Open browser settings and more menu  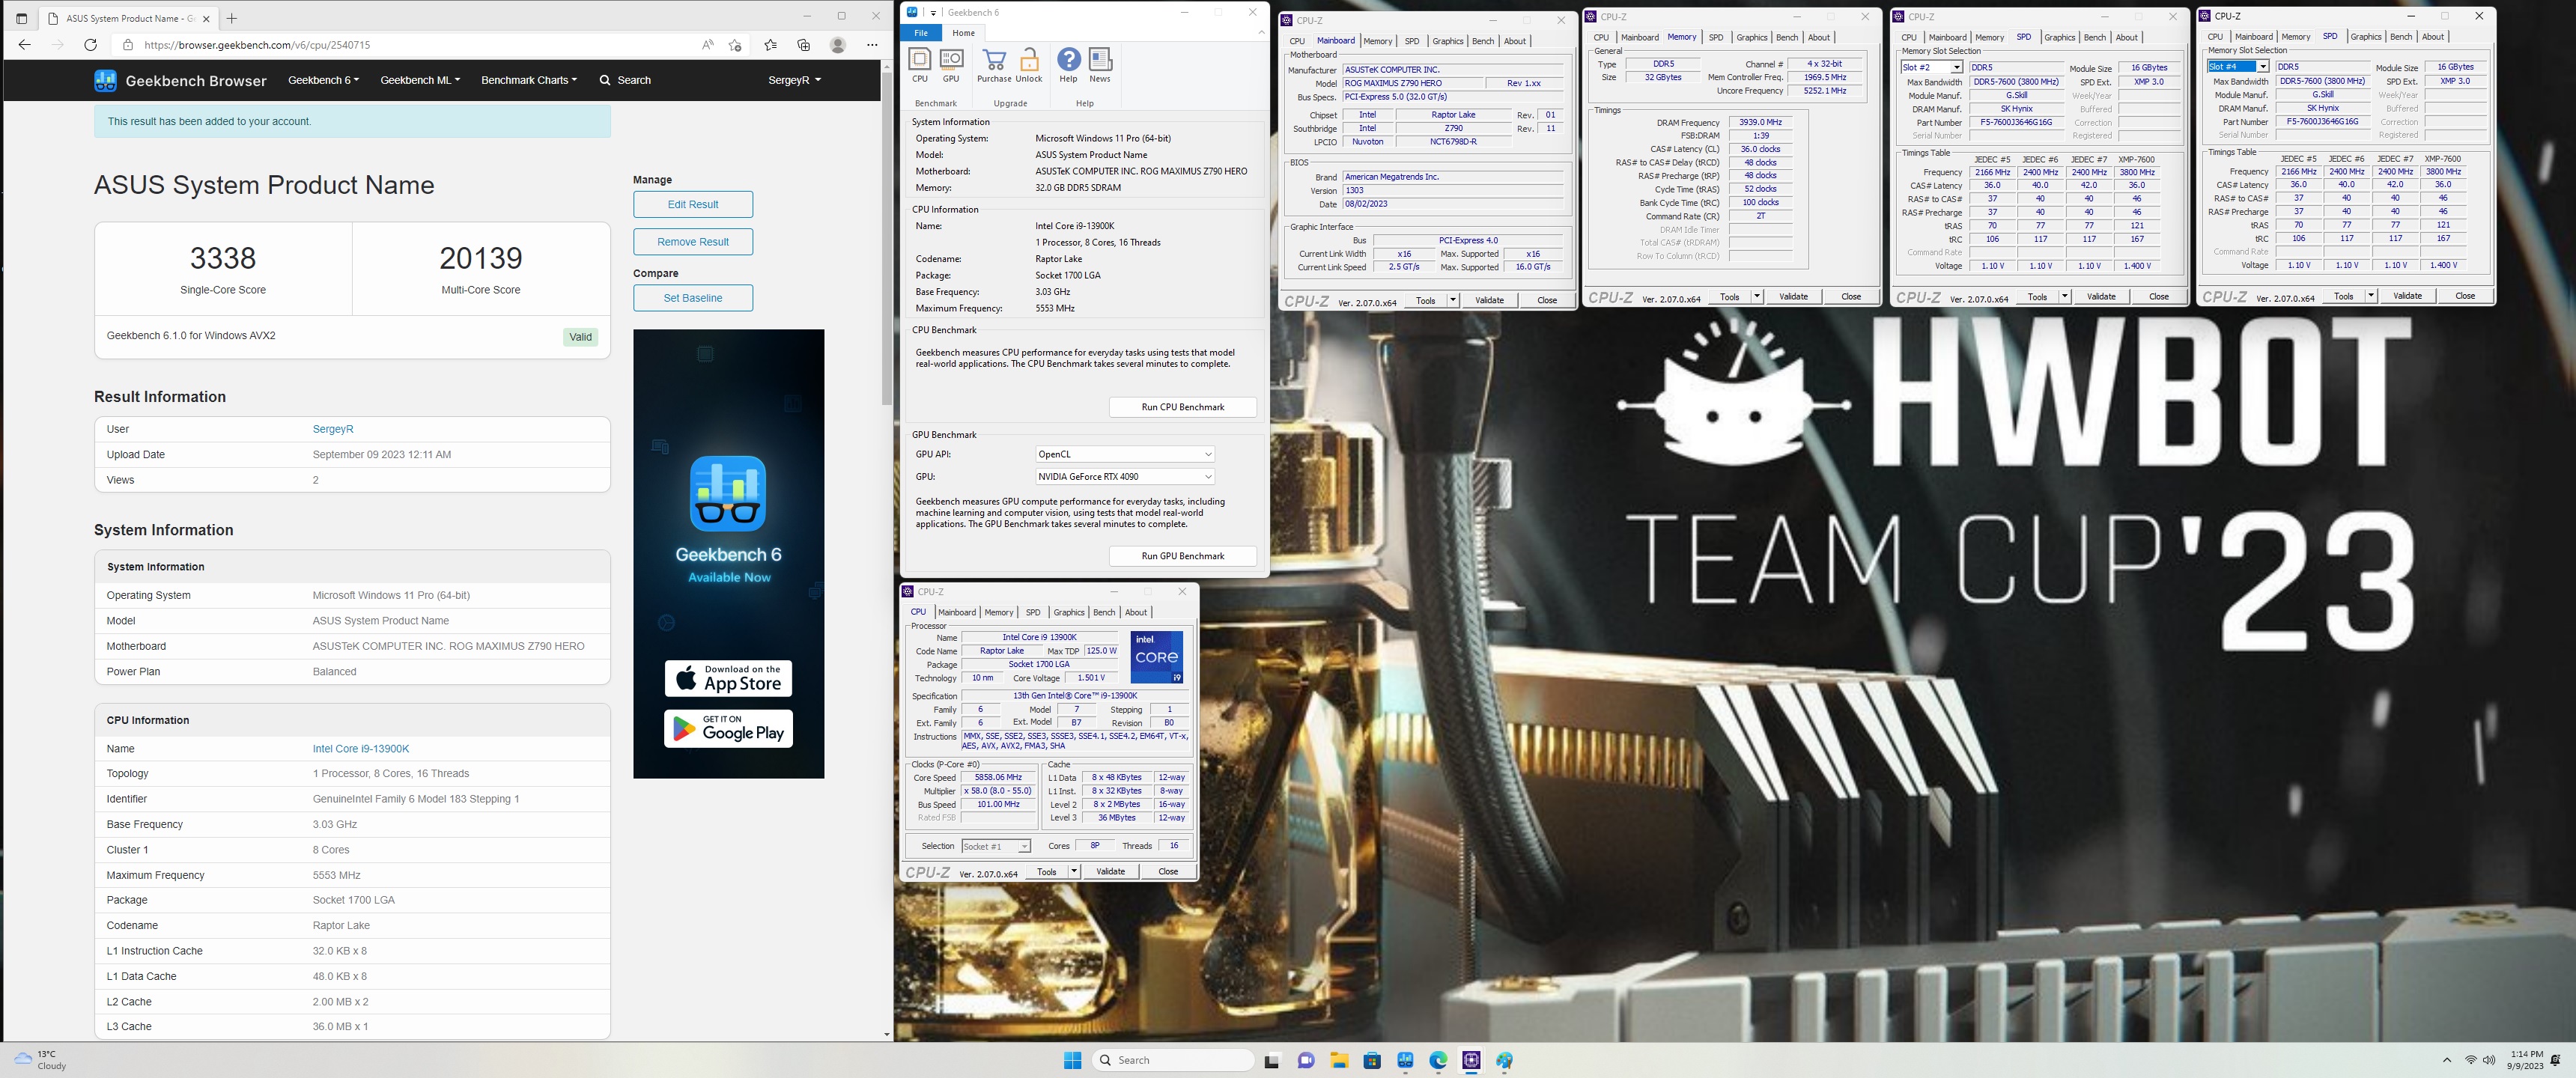coord(872,45)
